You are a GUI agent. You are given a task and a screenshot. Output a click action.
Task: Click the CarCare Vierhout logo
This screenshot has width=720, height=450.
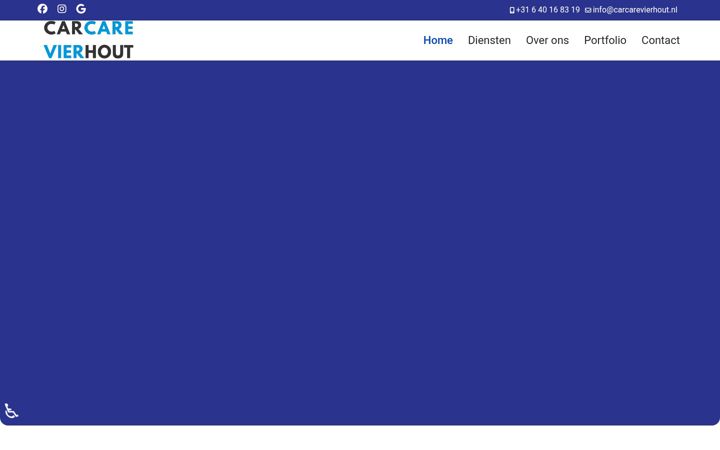click(89, 40)
